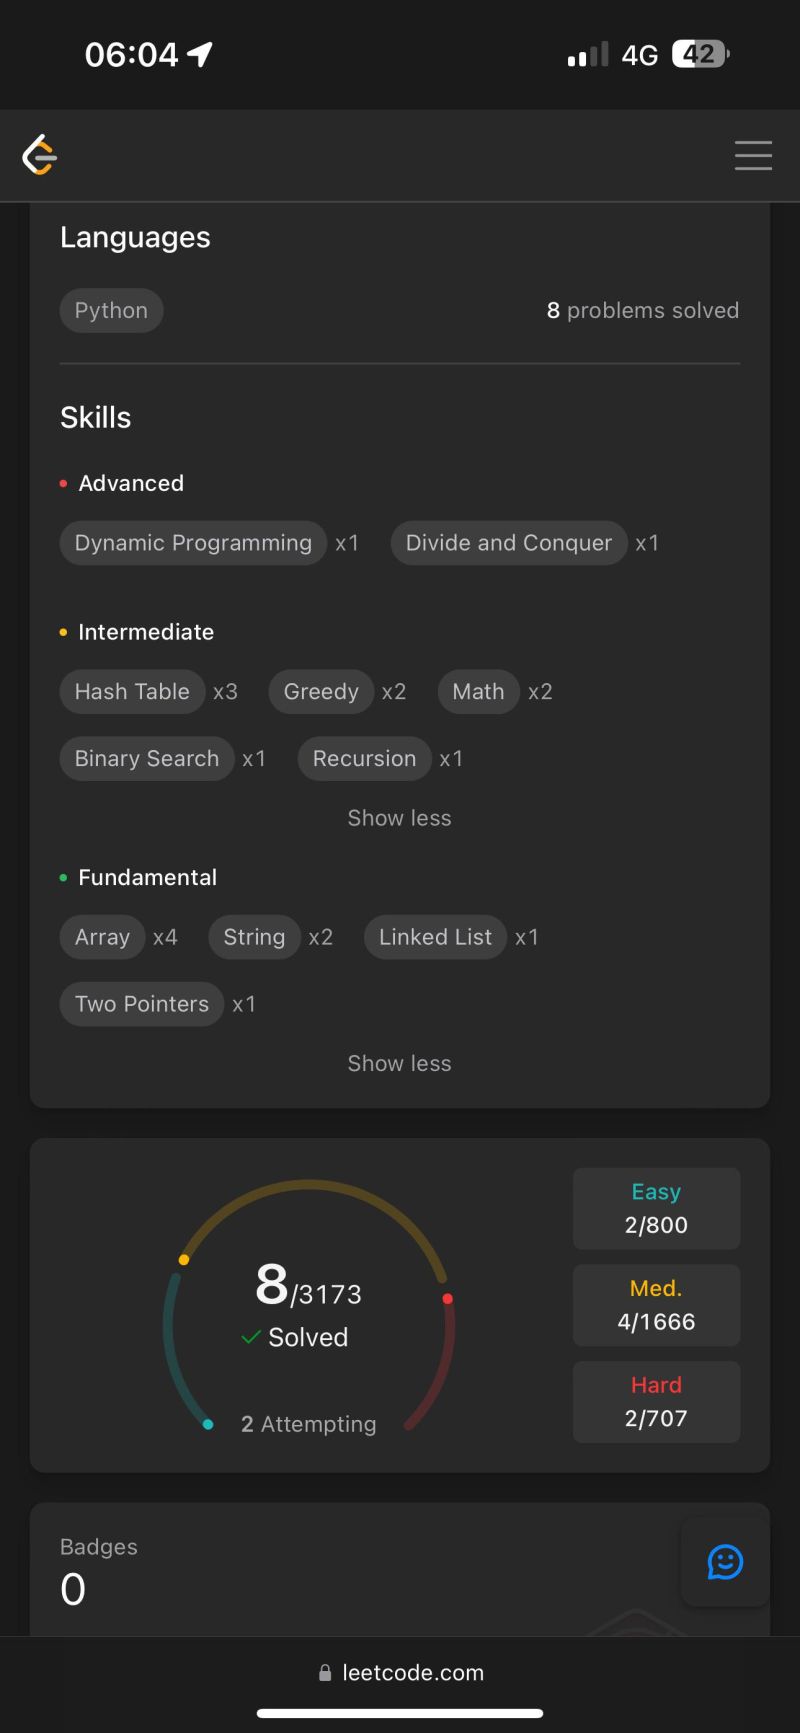Viewport: 800px width, 1733px height.
Task: Open the LeetCode logo home link
Action: (x=39, y=155)
